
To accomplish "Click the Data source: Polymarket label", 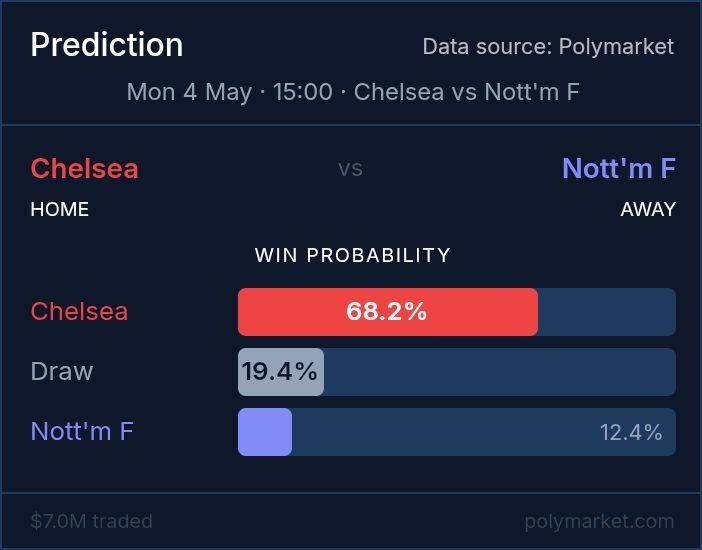I will 548,47.
